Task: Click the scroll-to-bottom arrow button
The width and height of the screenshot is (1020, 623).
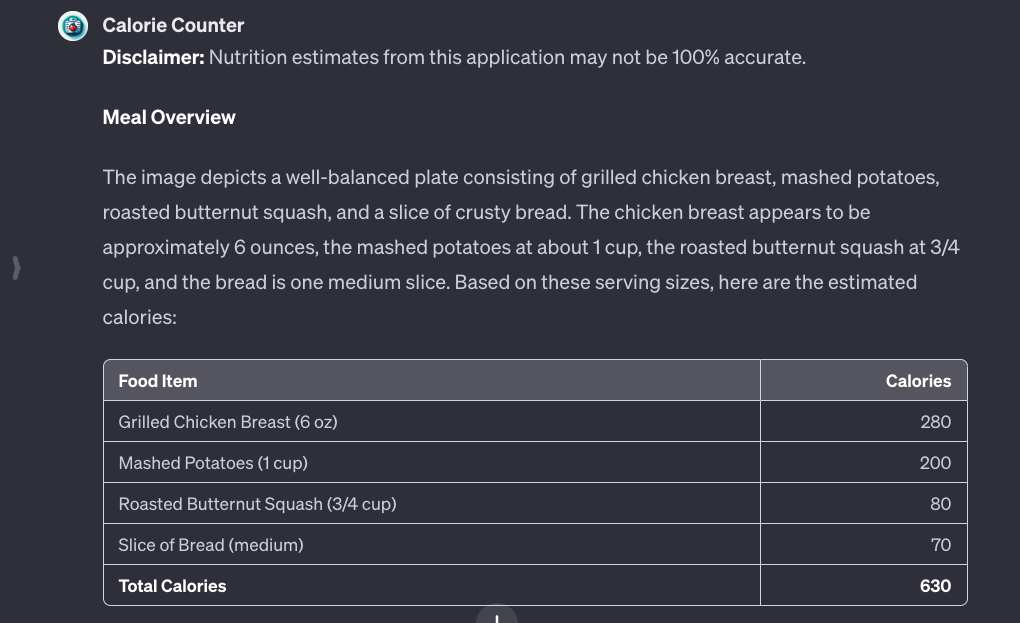Action: pos(497,614)
